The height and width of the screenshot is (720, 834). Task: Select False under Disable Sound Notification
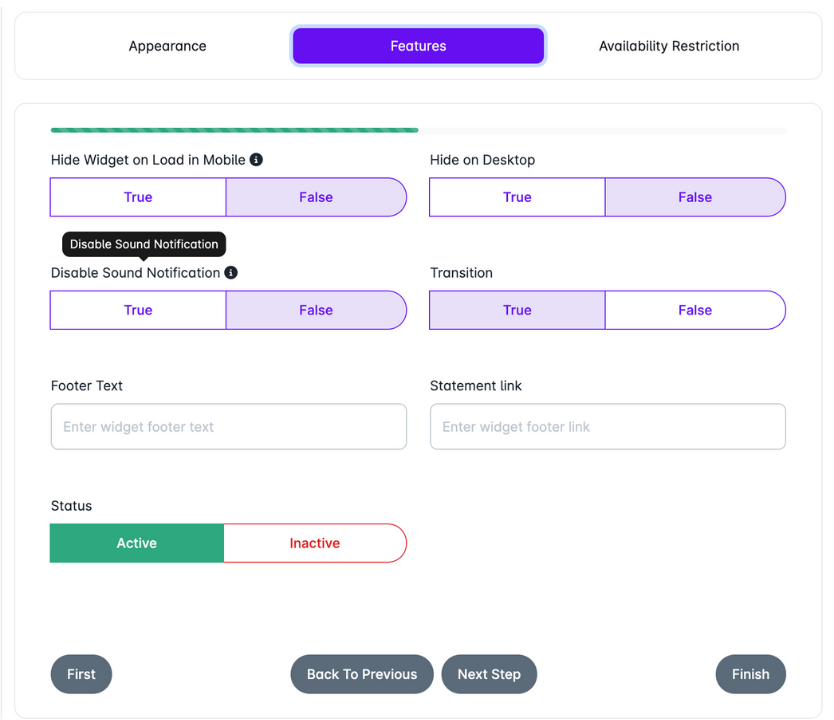pos(316,310)
